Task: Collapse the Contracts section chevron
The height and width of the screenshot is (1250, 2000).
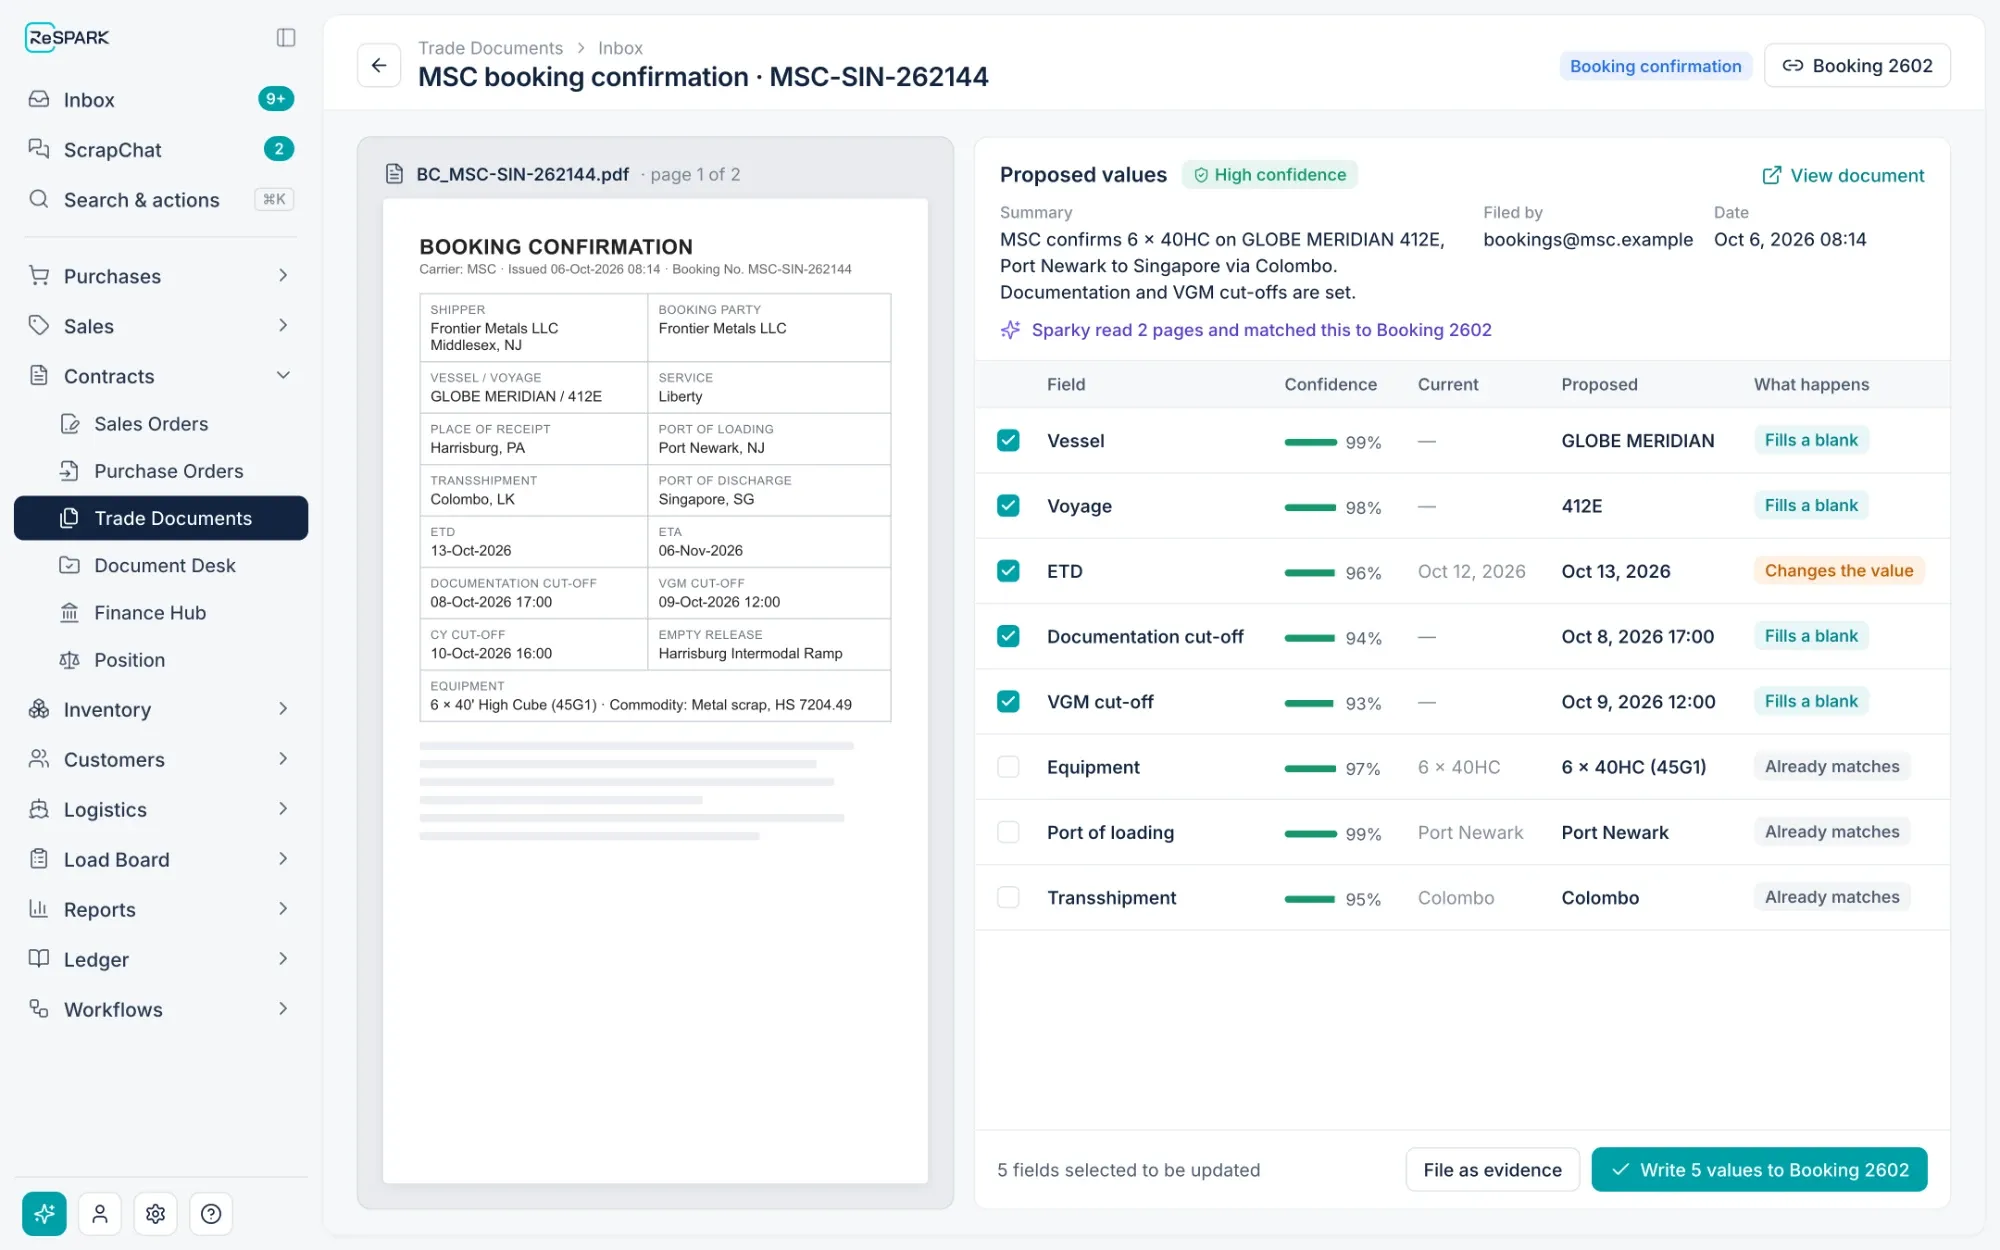Action: tap(283, 375)
